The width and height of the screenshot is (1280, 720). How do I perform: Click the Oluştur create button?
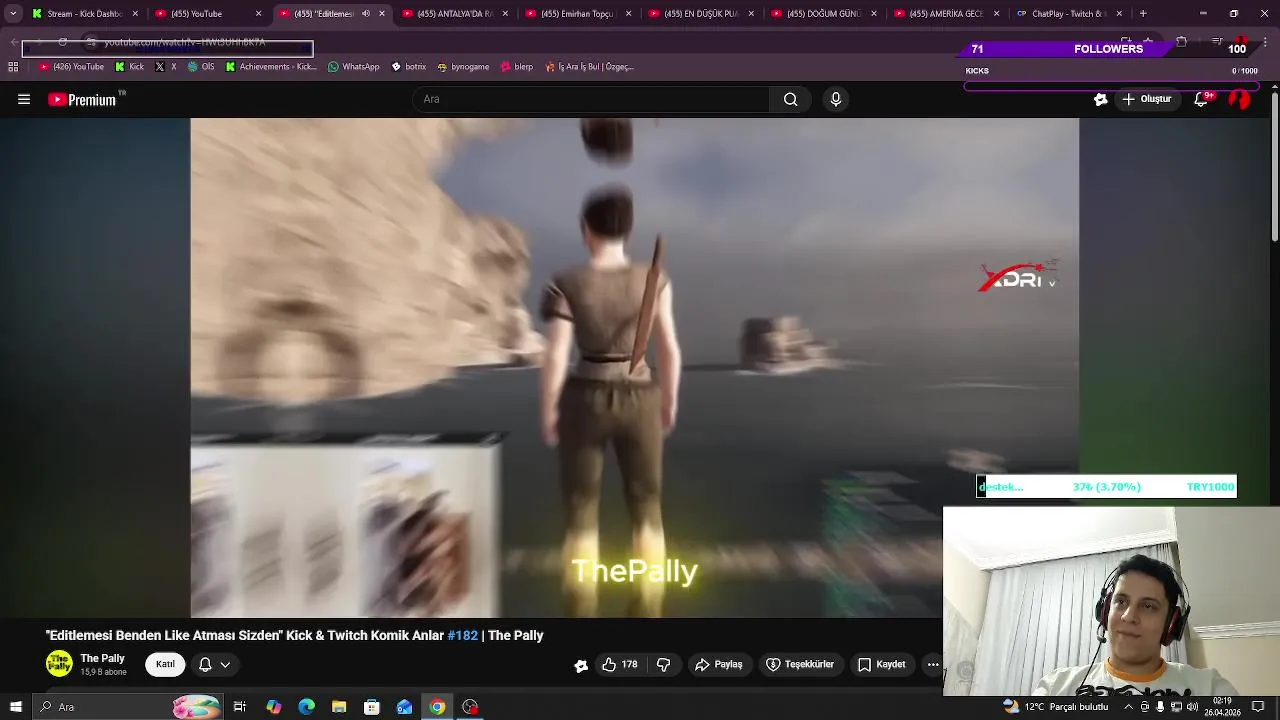1147,99
